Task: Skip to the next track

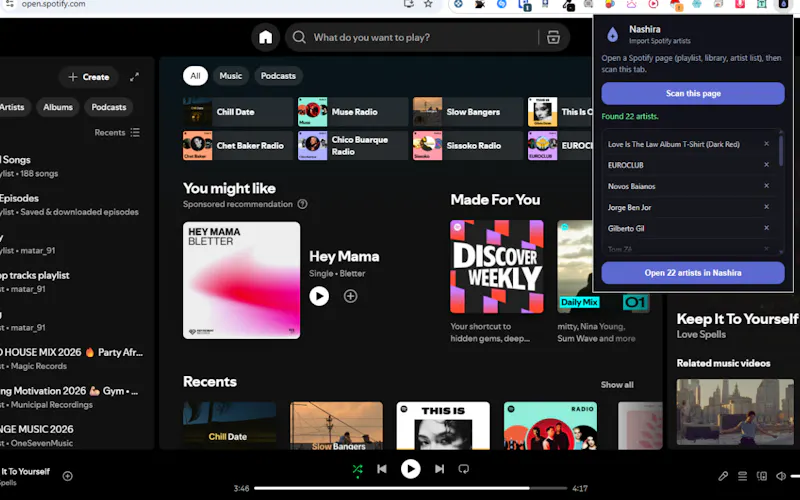Action: [439, 469]
